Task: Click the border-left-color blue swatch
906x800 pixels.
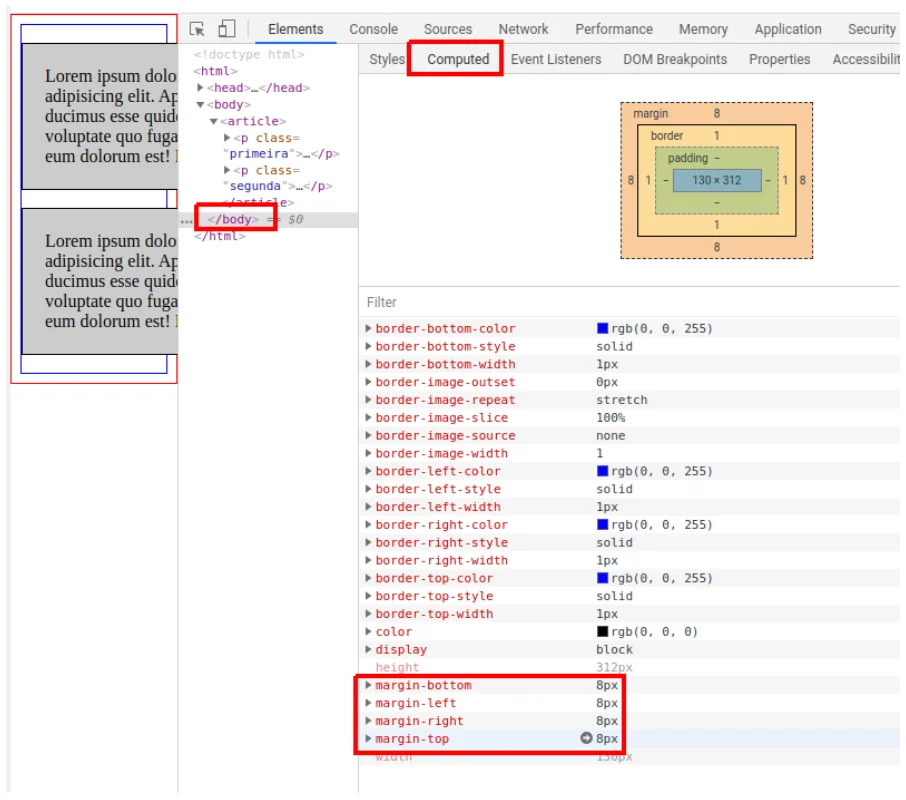Action: (602, 471)
